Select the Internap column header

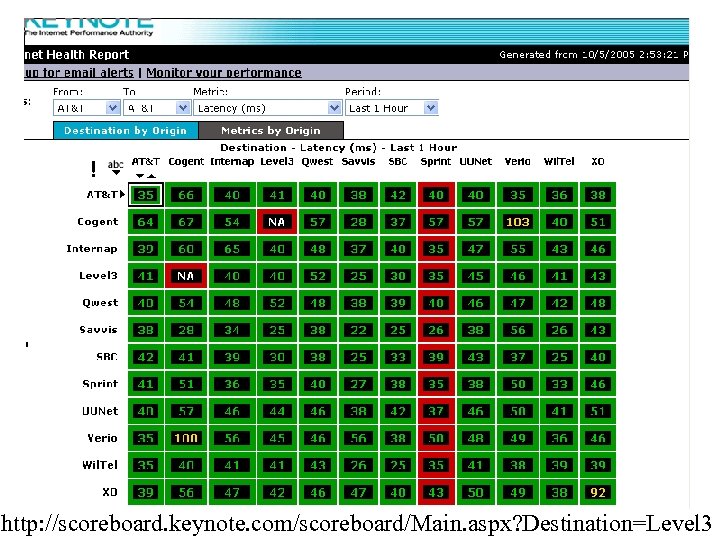(x=232, y=162)
